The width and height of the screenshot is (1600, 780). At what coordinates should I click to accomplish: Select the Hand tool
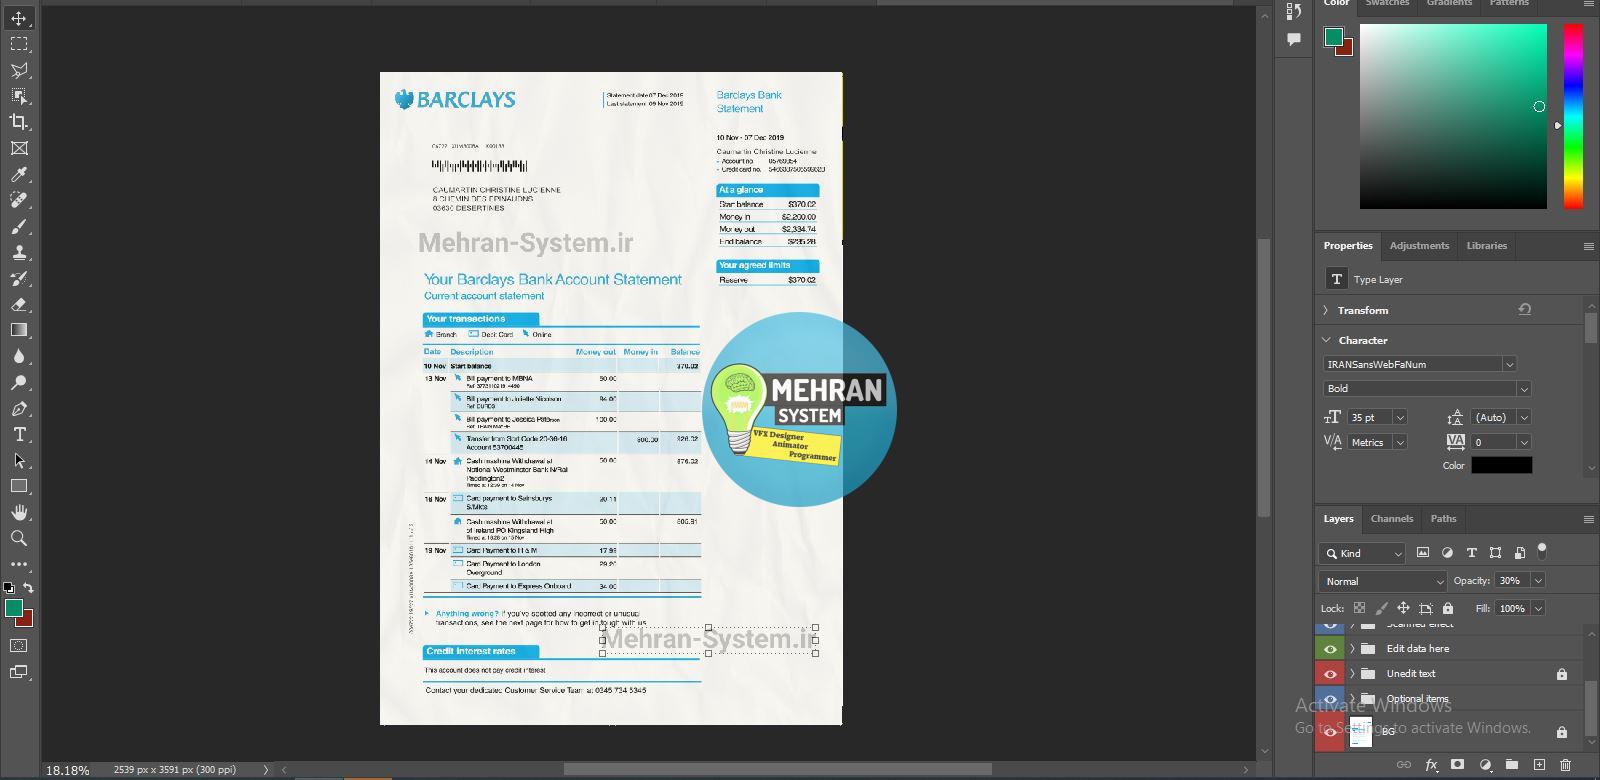click(19, 512)
